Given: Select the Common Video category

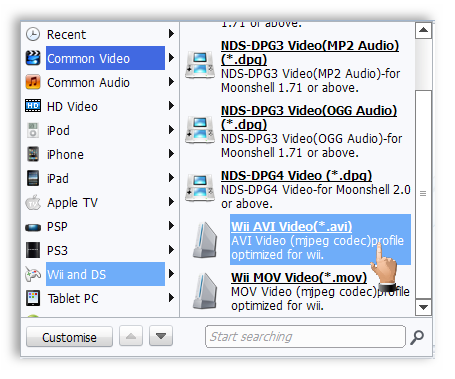Looking at the screenshot, I should (105, 58).
